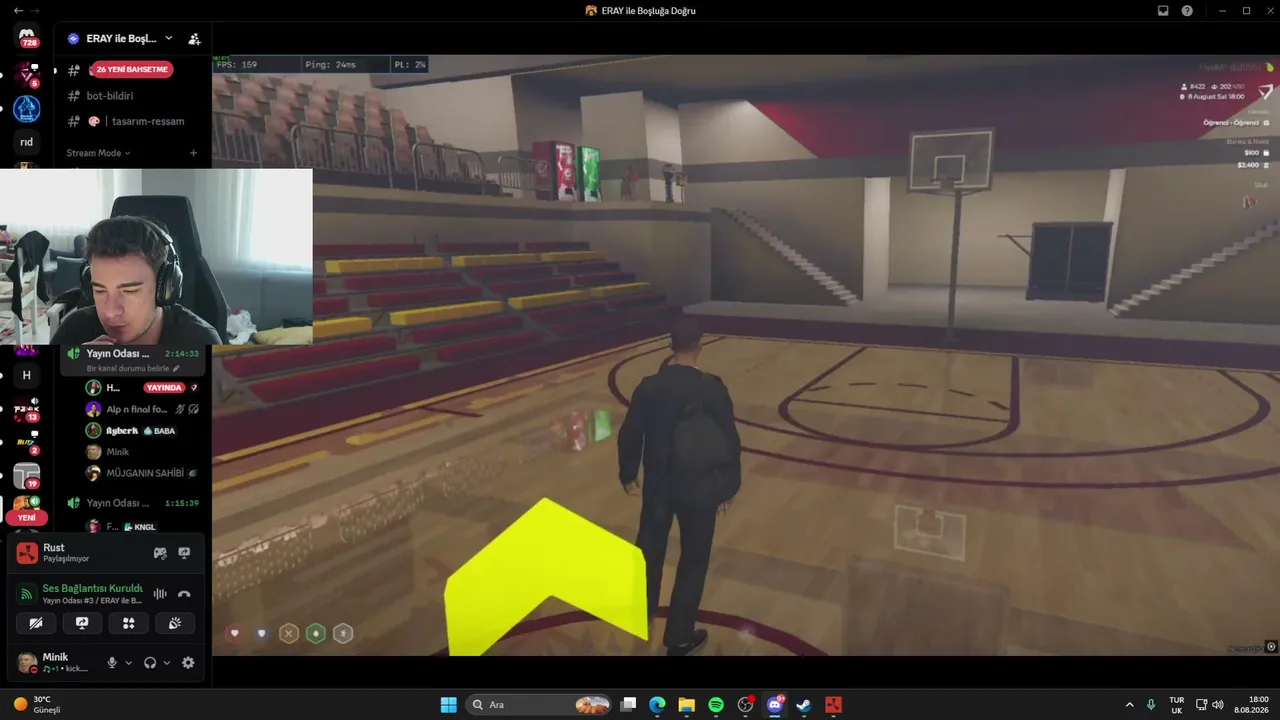Open the Rust activity share icon
This screenshot has height=720, width=1280.
point(160,553)
